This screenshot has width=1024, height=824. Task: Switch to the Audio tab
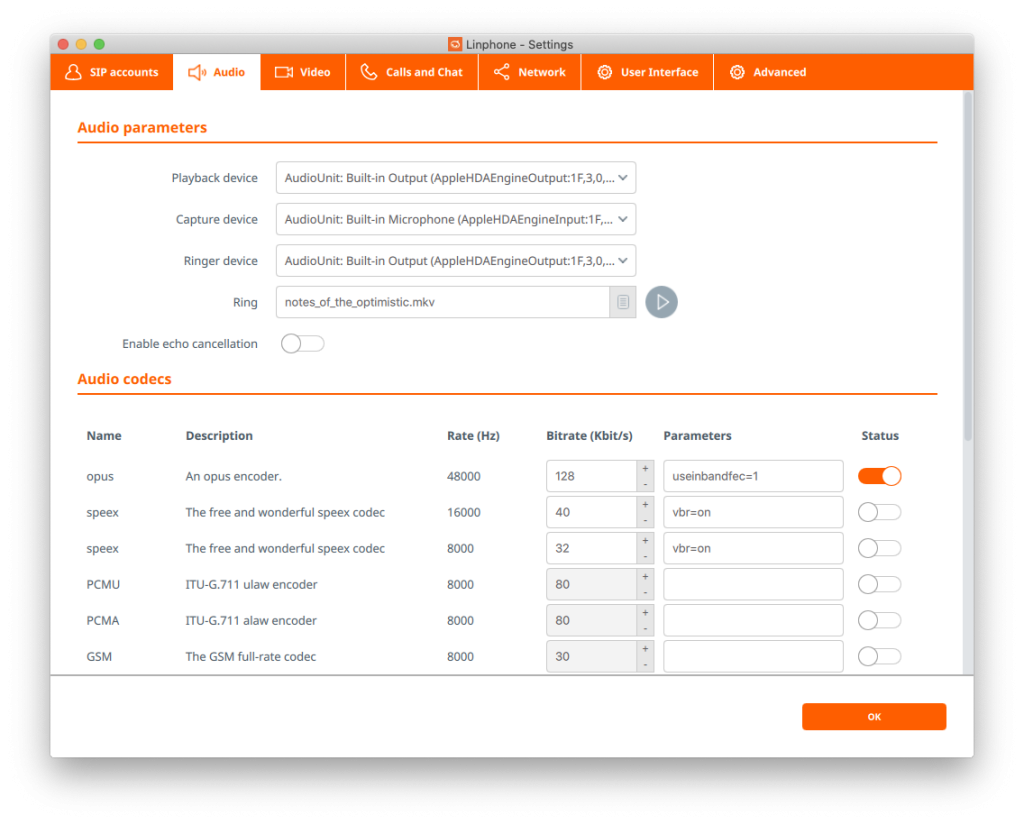tap(217, 72)
